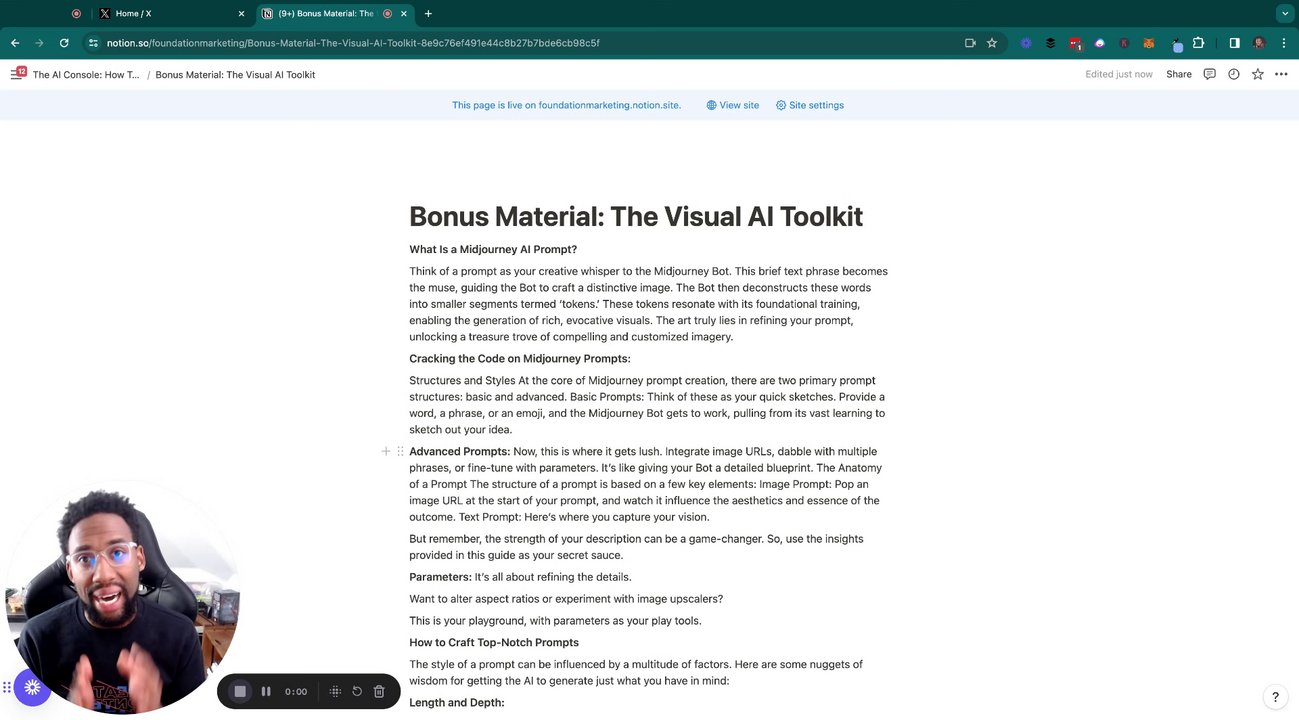The height and width of the screenshot is (720, 1299).
Task: Go back to previous page
Action: tap(15, 43)
